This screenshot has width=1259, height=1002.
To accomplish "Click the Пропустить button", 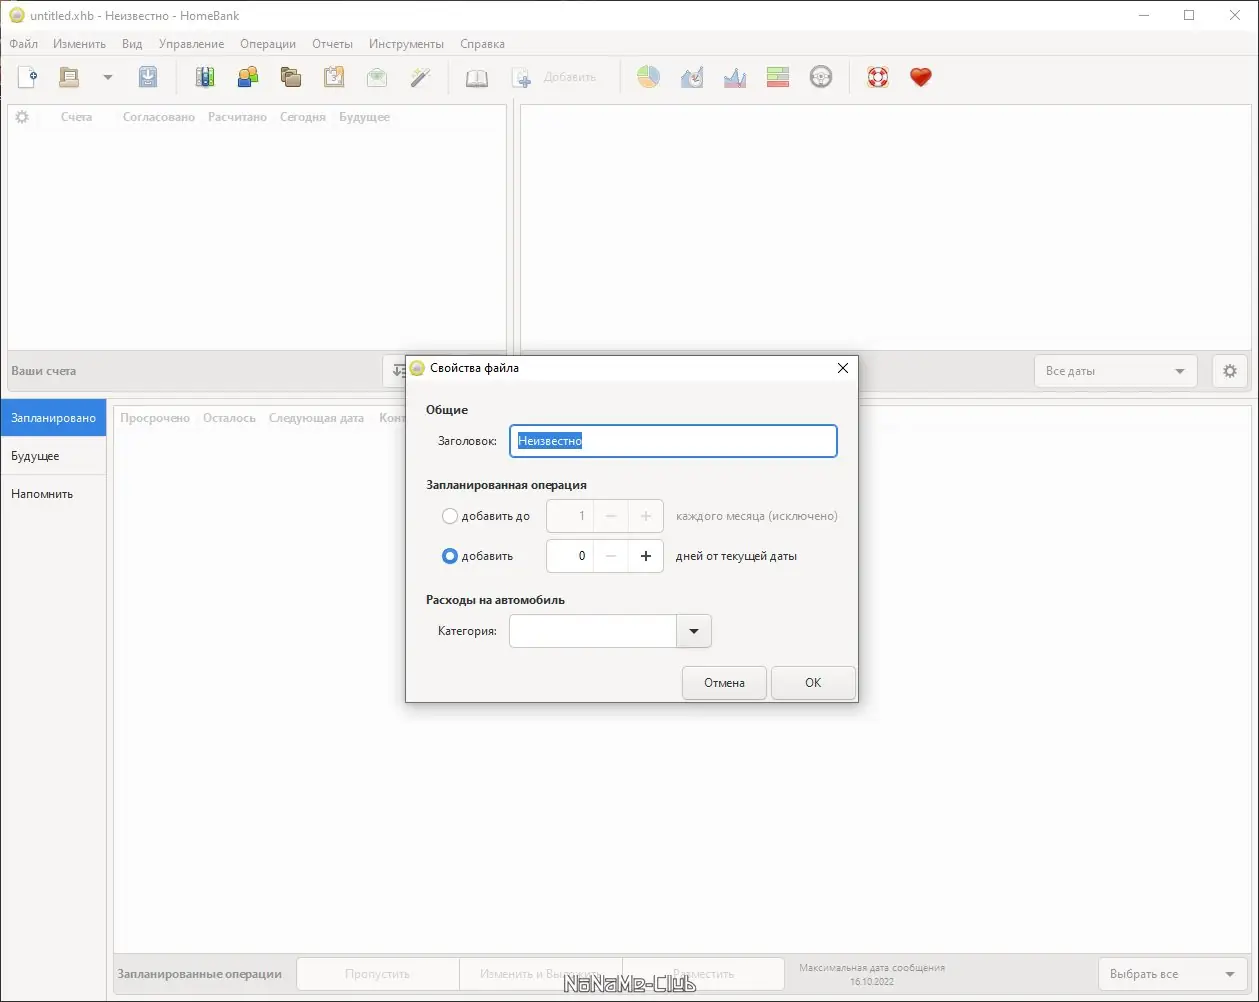I will 377,974.
